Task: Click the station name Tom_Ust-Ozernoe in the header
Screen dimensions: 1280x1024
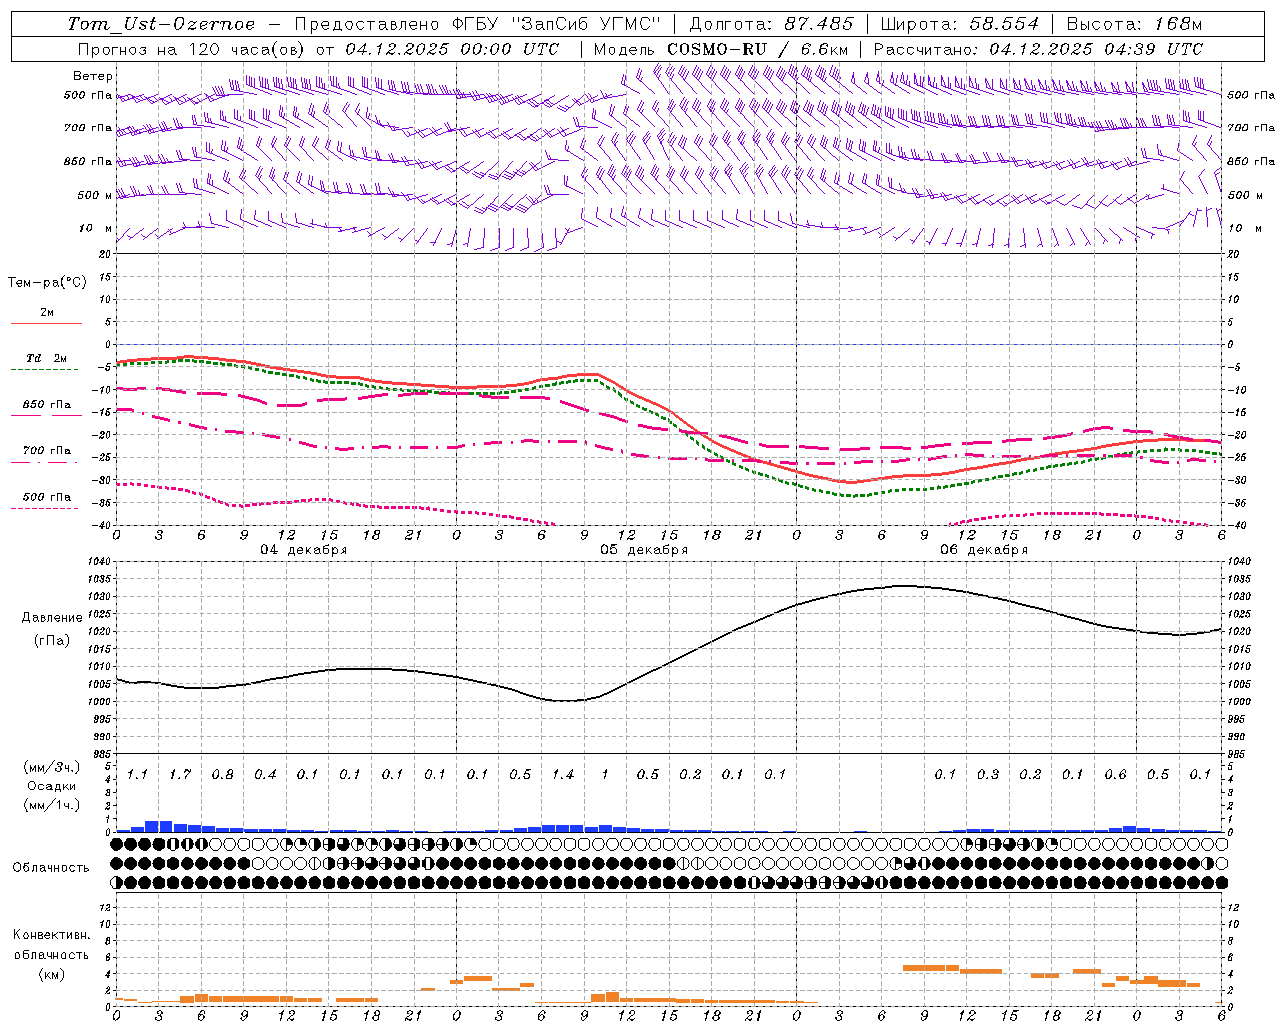Action: [x=161, y=24]
